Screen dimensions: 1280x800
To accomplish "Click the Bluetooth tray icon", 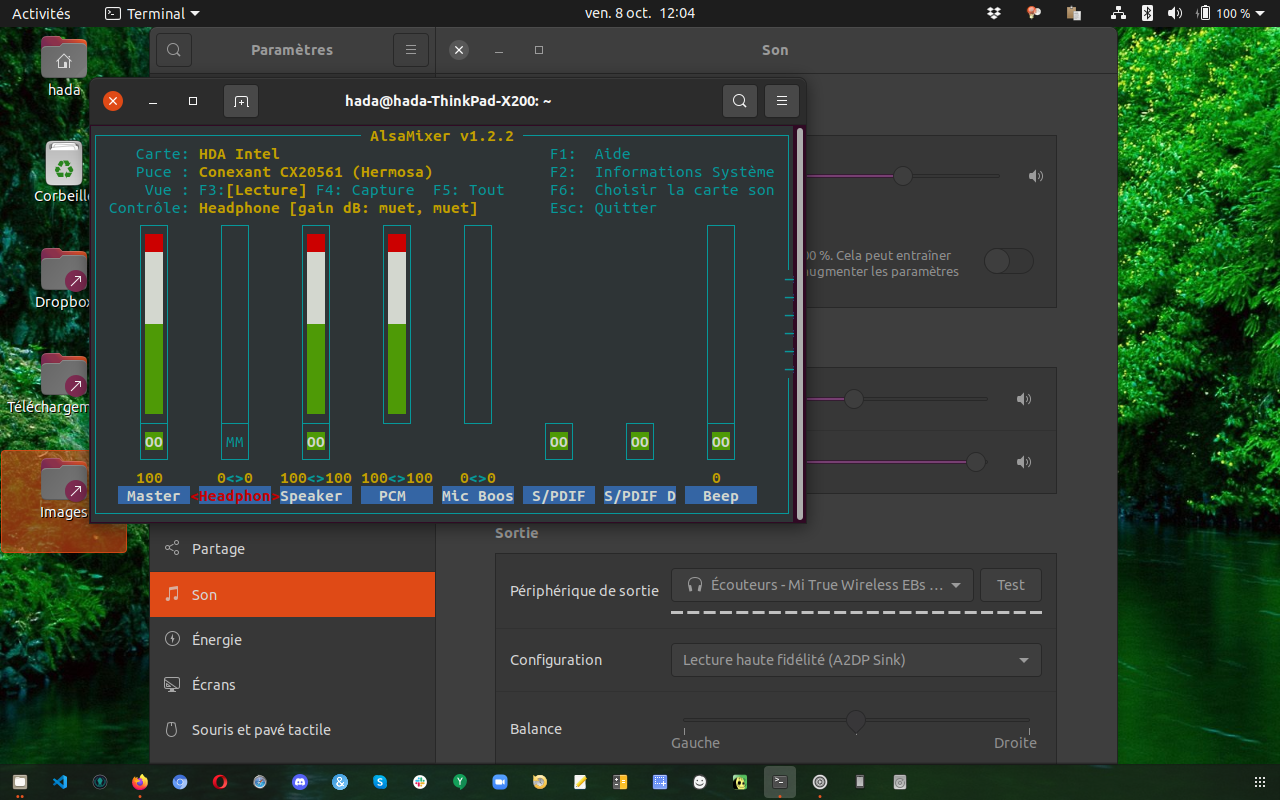I will (1148, 13).
